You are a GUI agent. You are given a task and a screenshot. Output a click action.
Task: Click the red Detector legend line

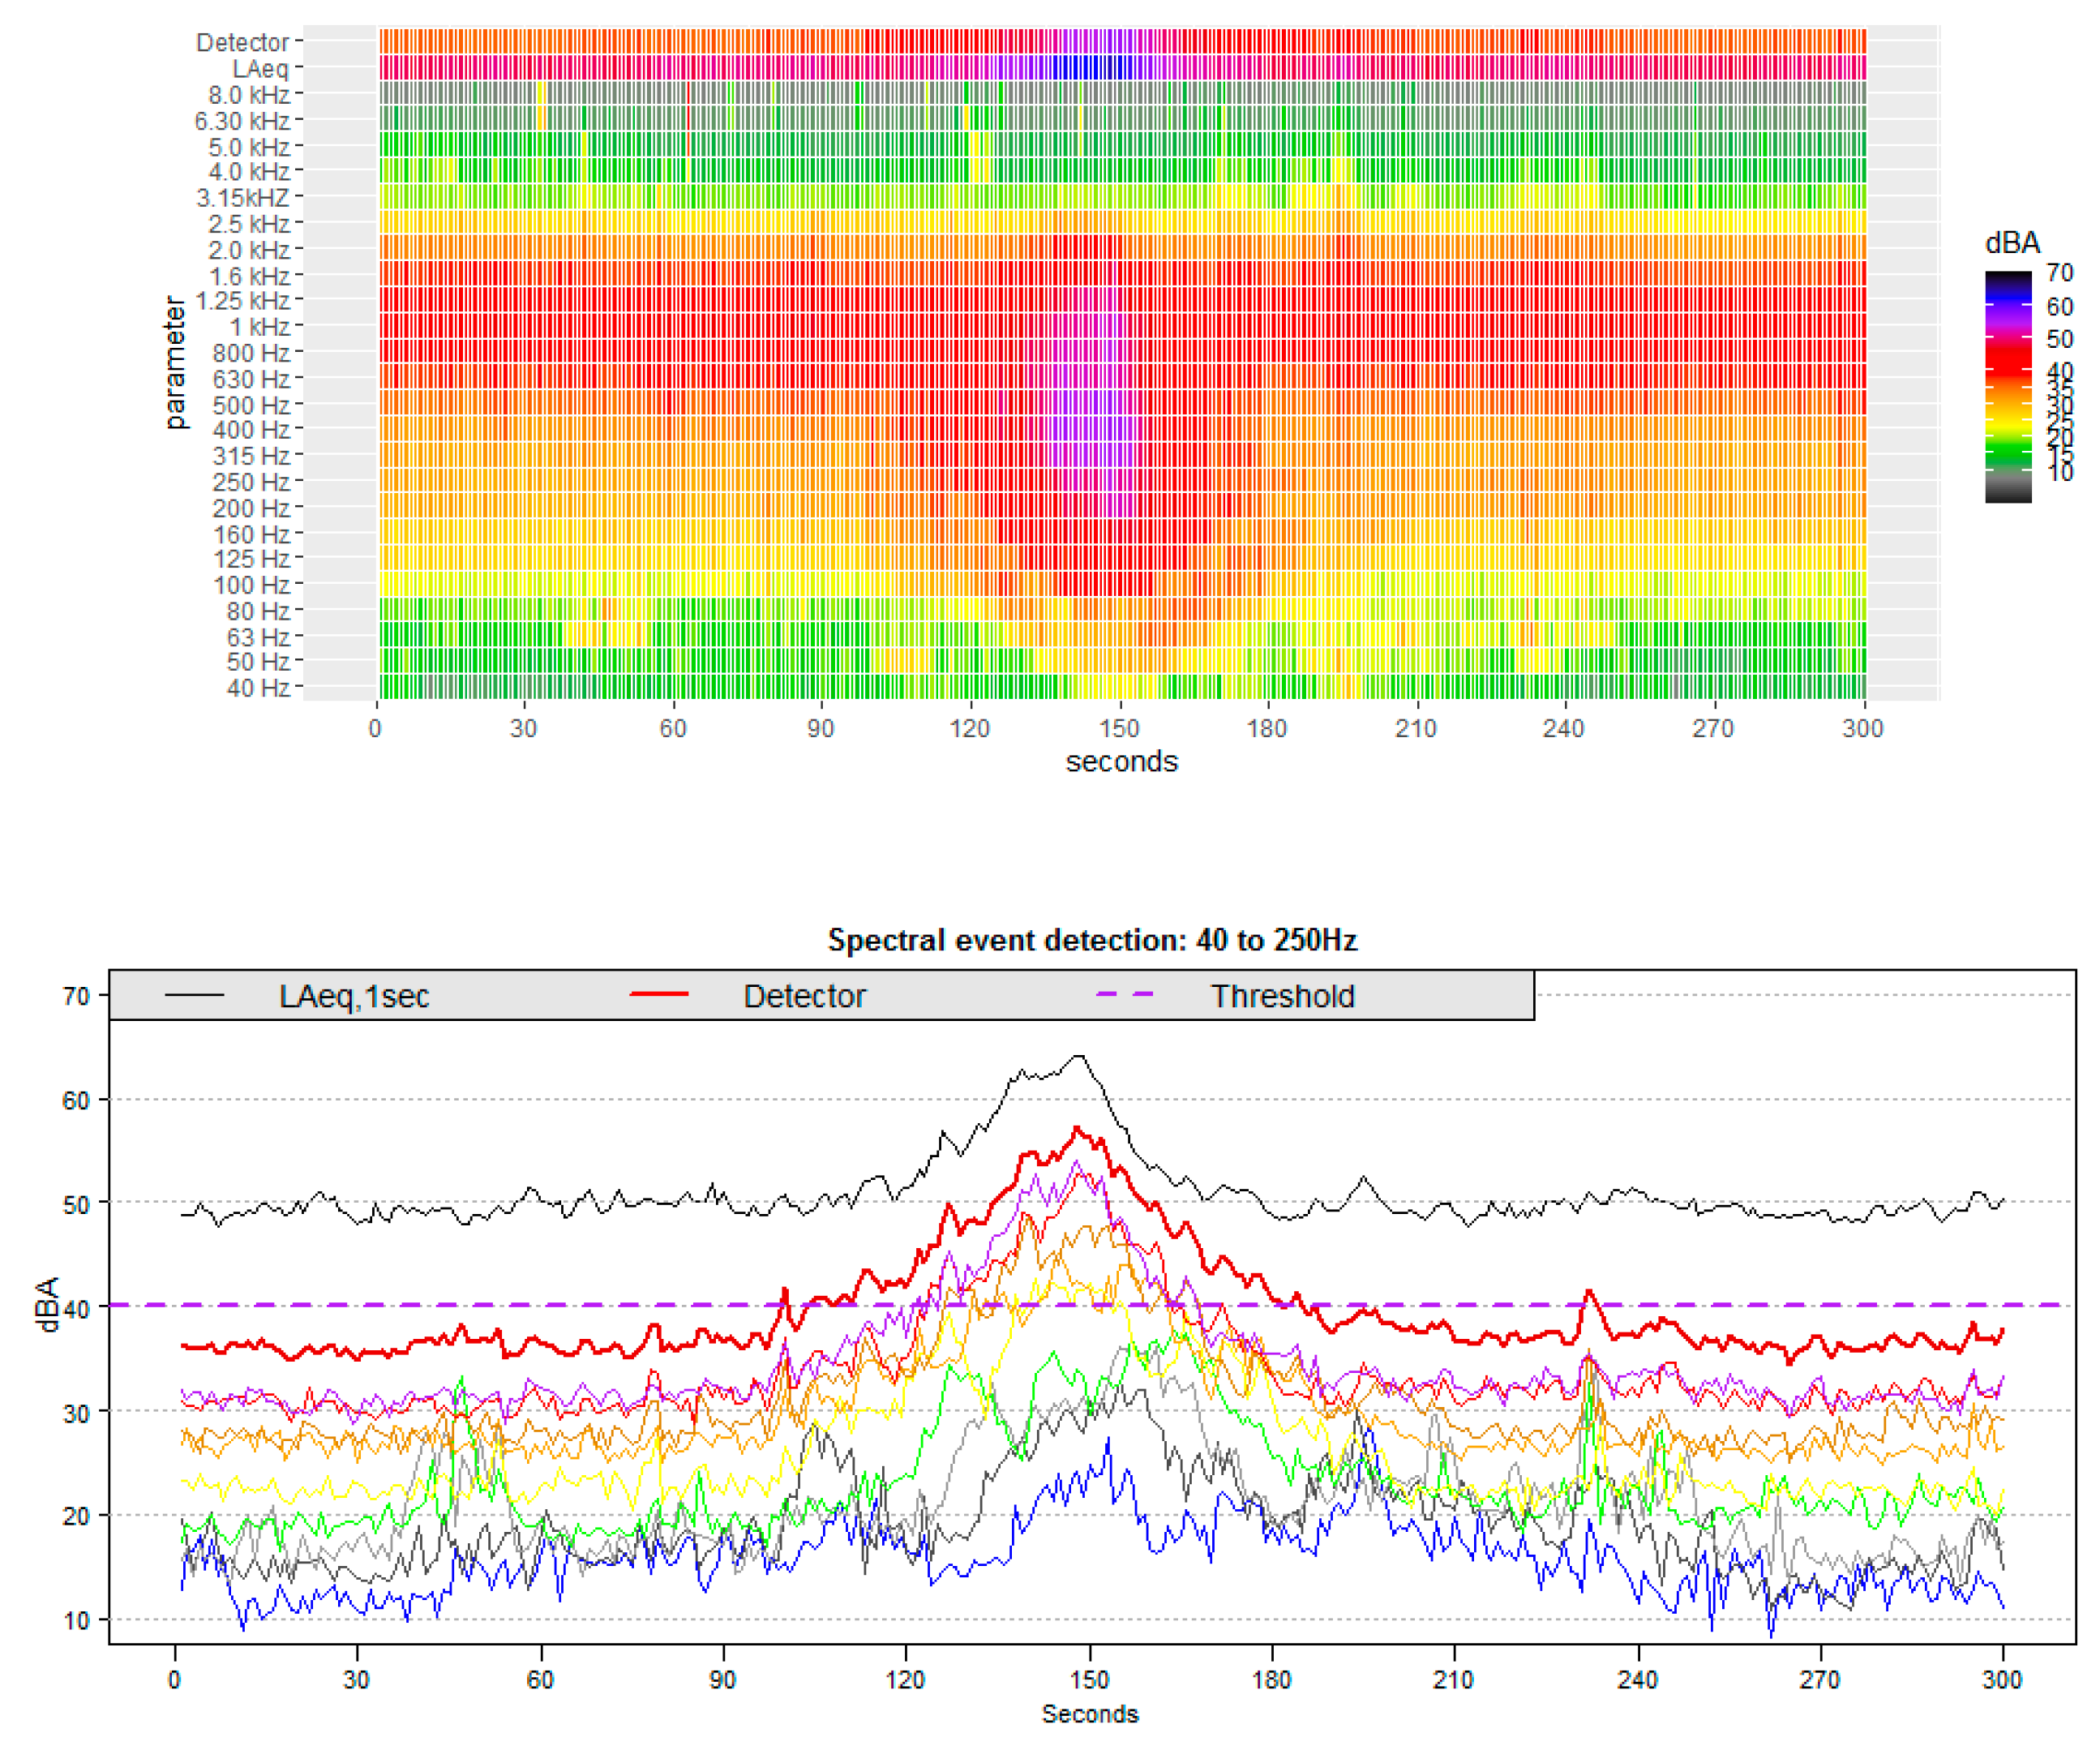(659, 995)
